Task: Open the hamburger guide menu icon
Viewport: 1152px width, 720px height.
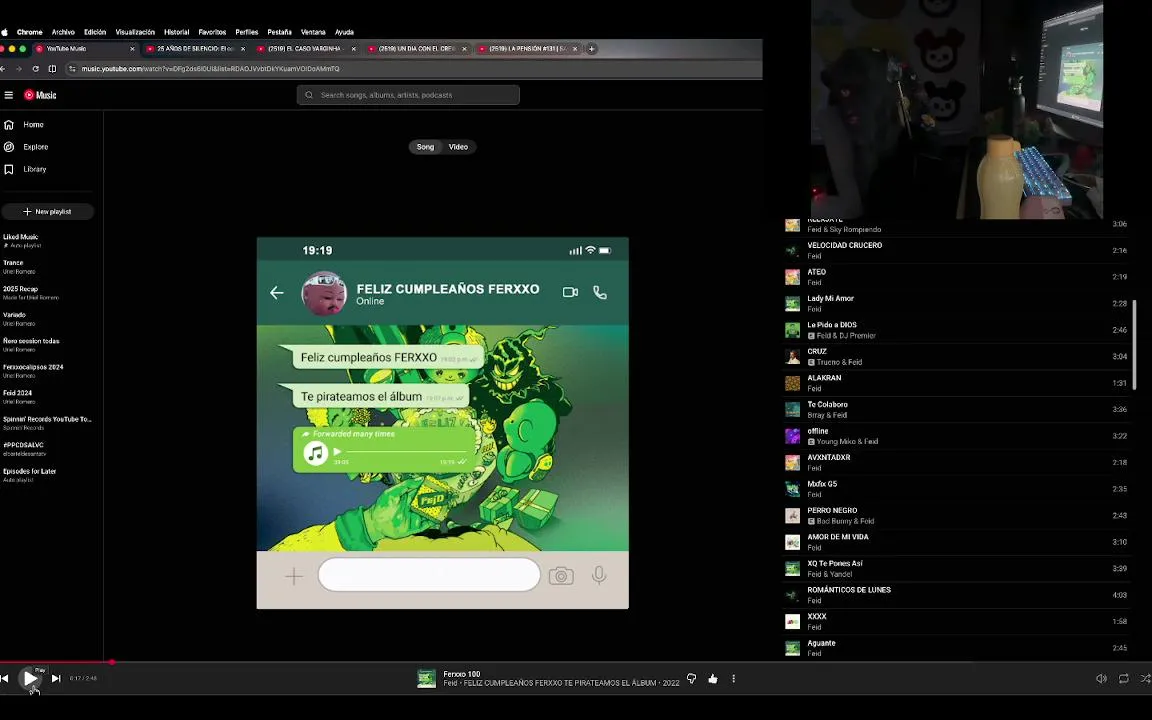Action: (x=9, y=95)
